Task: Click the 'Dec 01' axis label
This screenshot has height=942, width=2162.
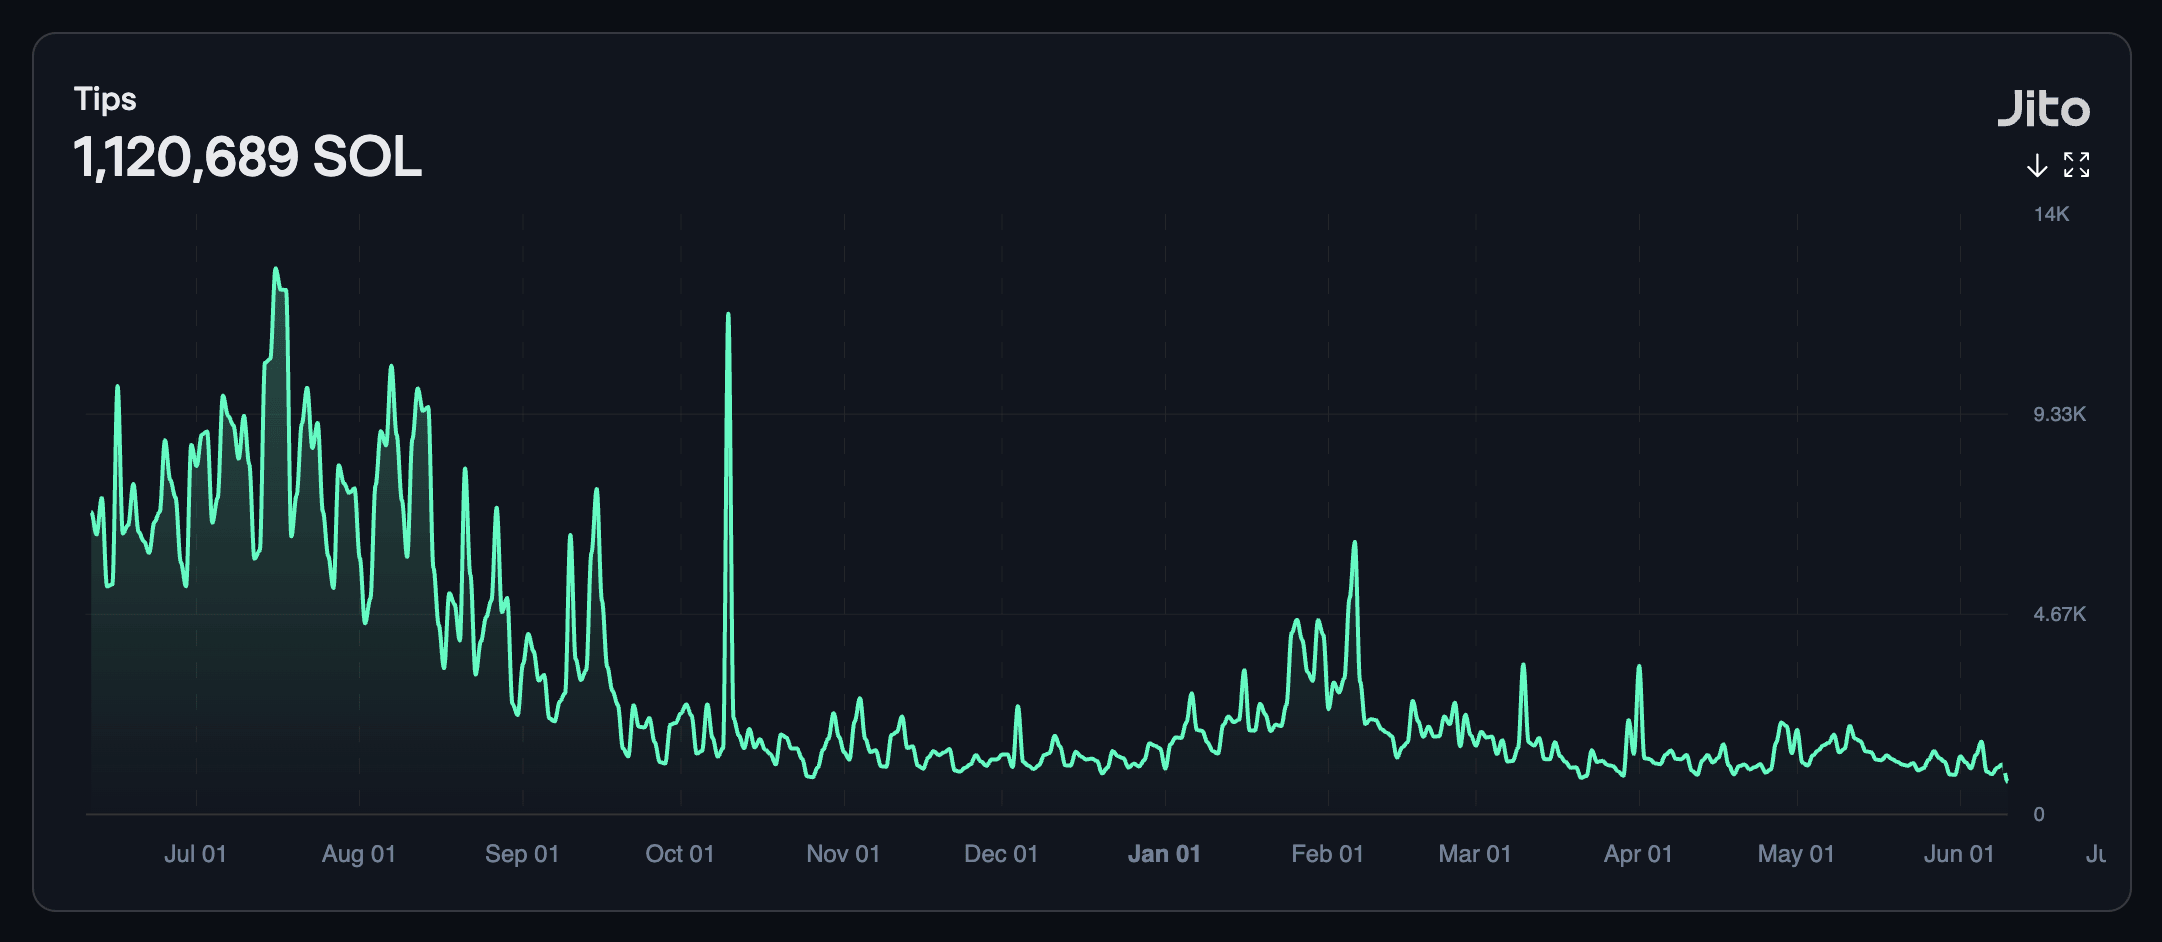Action: (x=1001, y=854)
